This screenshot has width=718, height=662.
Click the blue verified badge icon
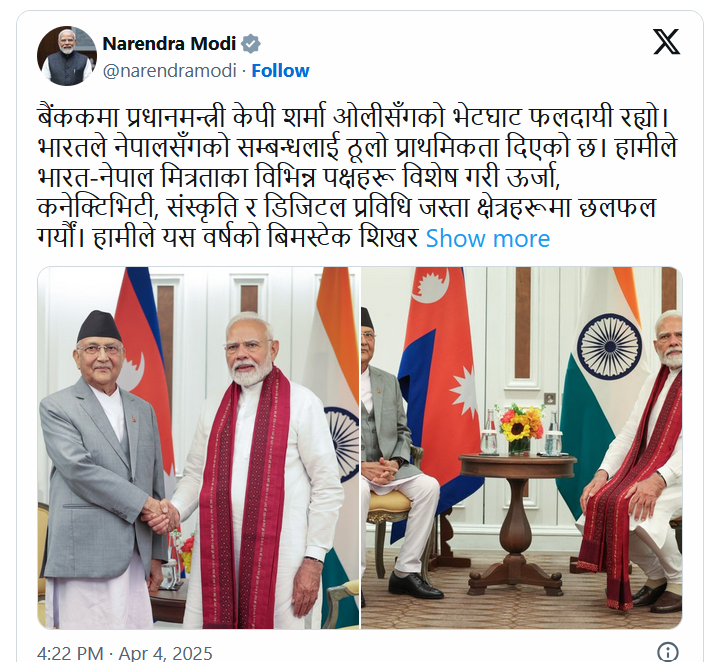pyautogui.click(x=251, y=44)
